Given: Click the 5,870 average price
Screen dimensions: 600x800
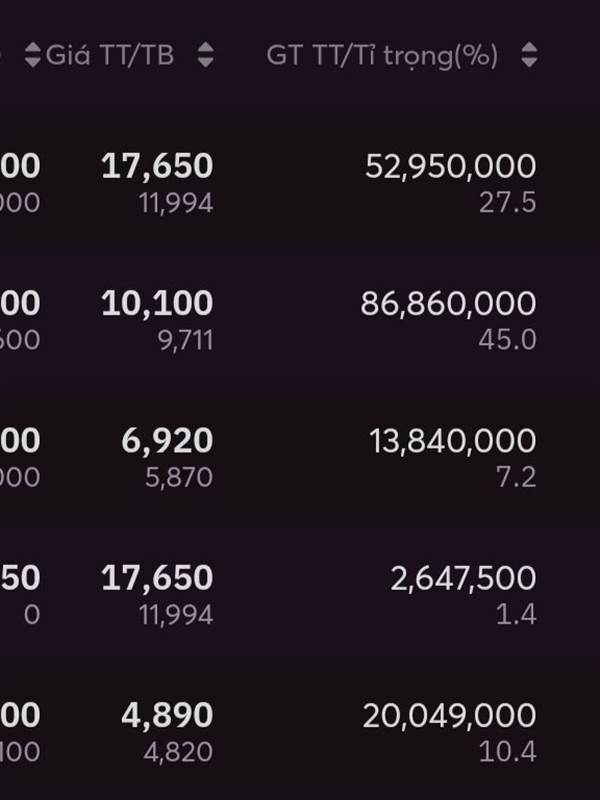Looking at the screenshot, I should click(x=179, y=478).
